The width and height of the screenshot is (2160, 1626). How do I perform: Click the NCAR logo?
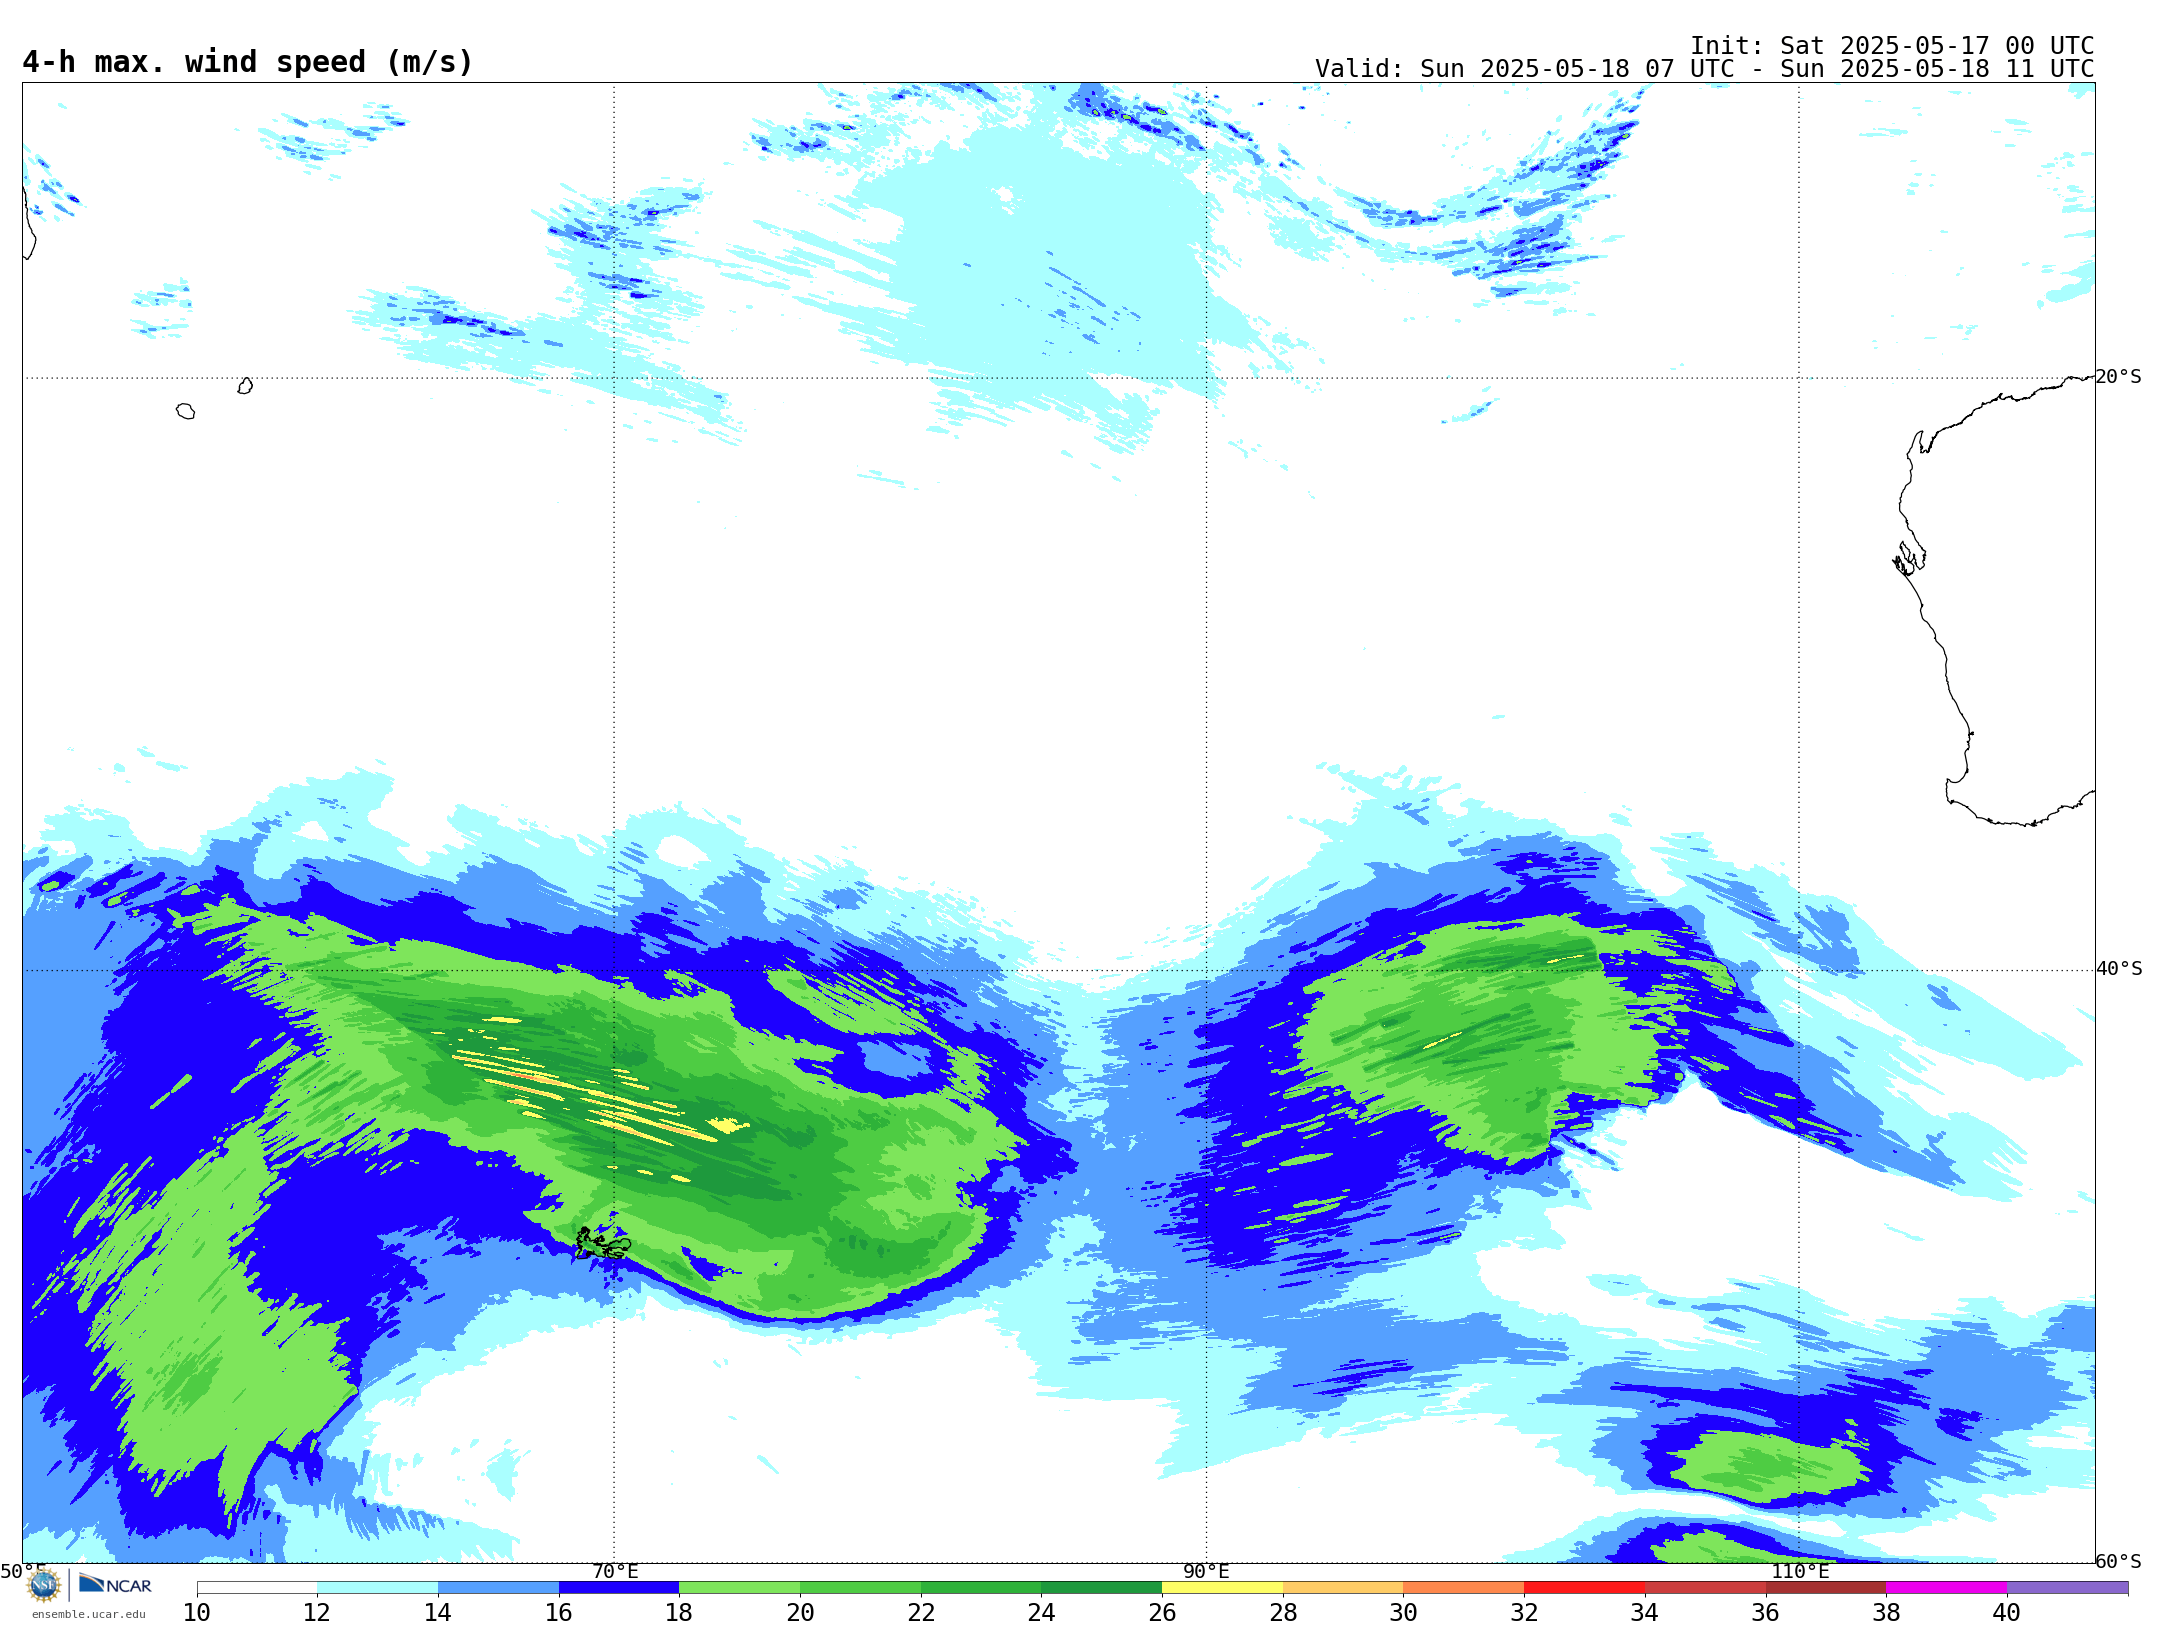click(115, 1584)
